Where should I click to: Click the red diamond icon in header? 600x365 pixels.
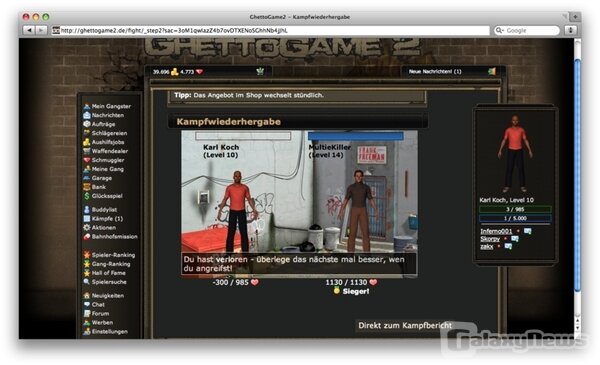point(199,72)
